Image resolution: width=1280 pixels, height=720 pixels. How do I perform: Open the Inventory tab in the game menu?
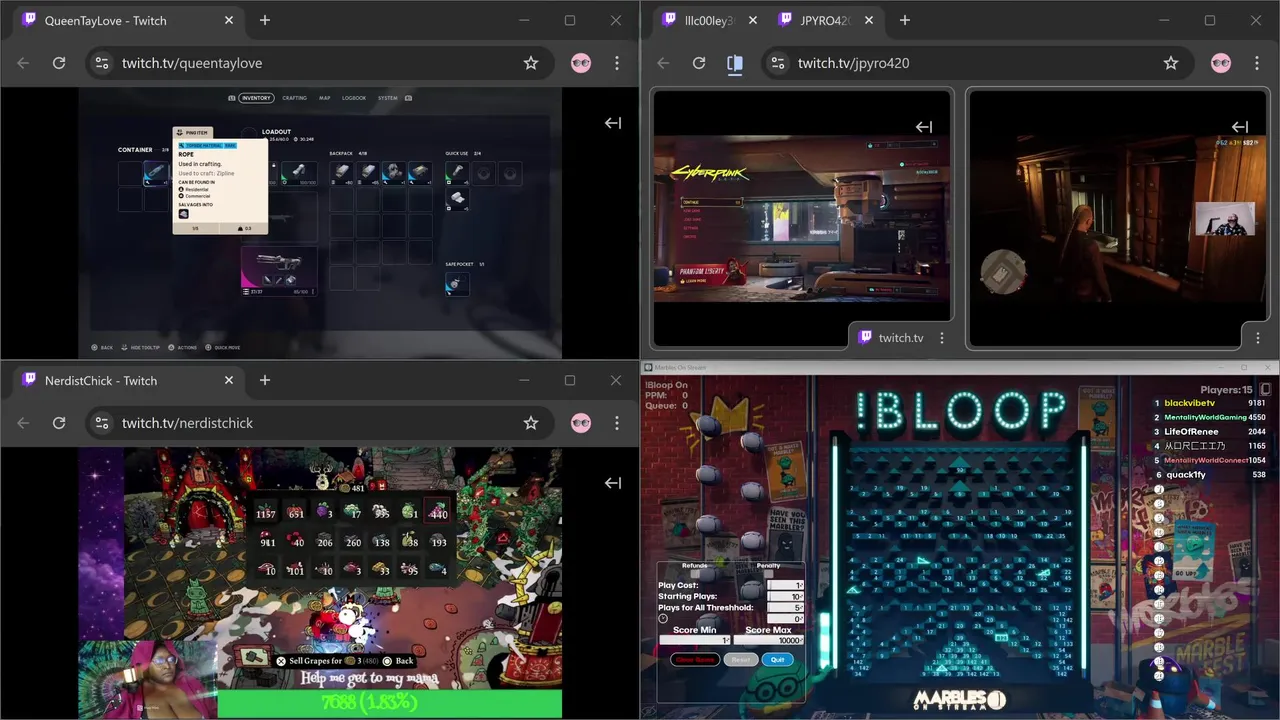pos(256,98)
